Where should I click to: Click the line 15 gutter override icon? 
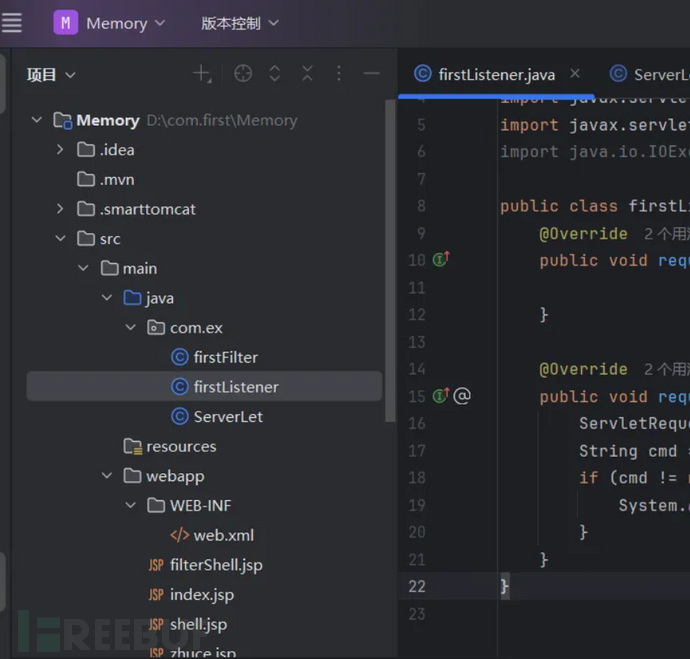click(440, 396)
